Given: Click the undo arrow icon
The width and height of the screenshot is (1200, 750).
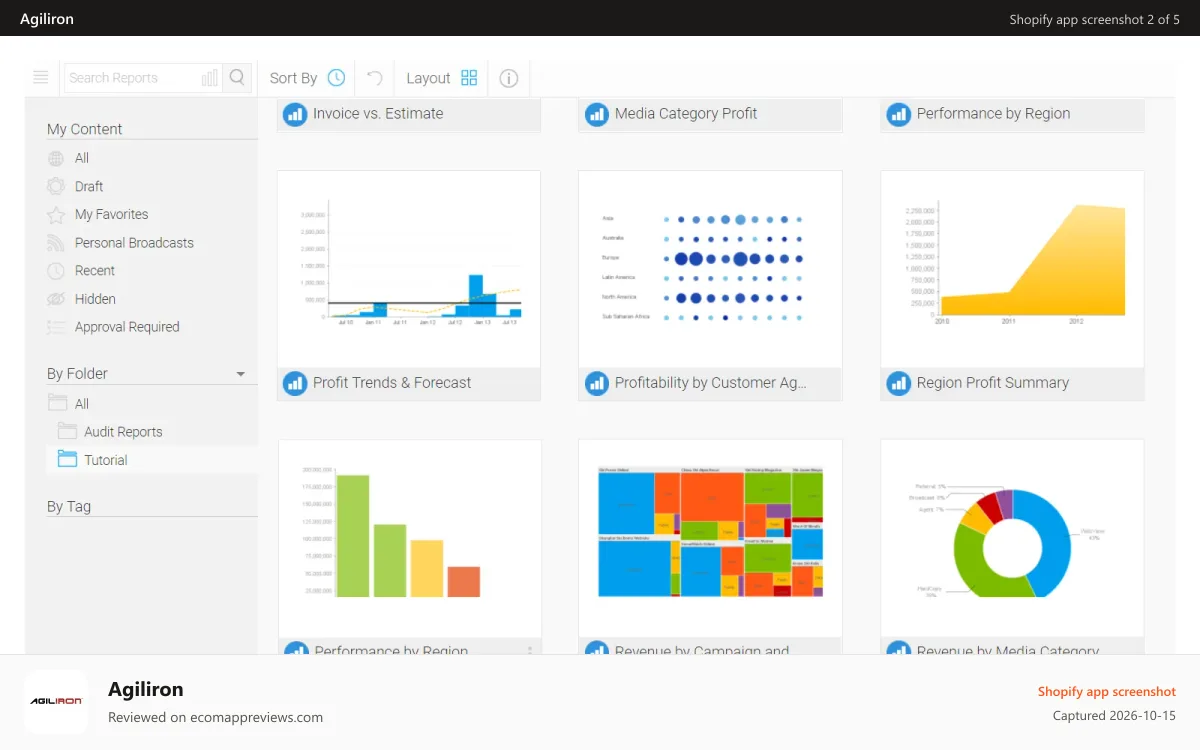Looking at the screenshot, I should [375, 77].
